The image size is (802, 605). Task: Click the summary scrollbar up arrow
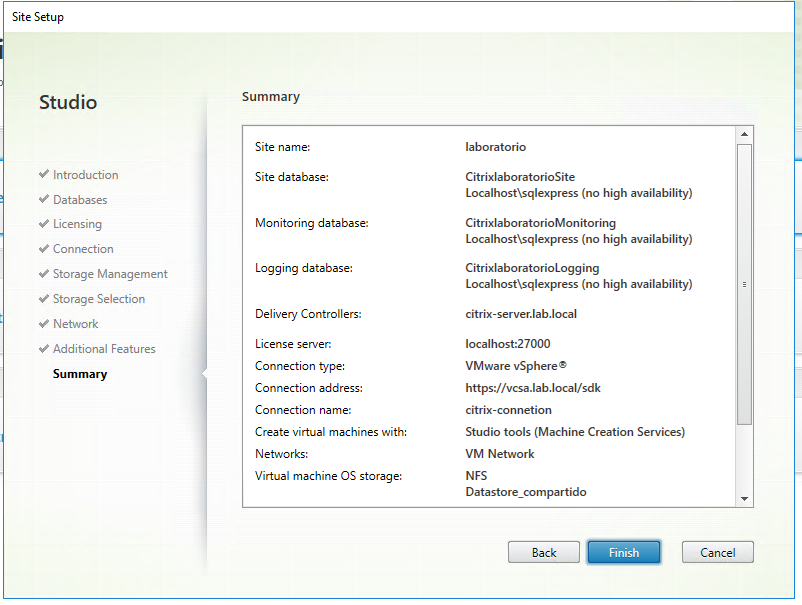(744, 135)
